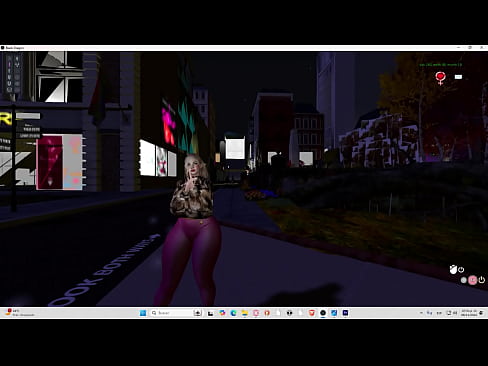
Task: Click the pink round HUD button
Action: (x=472, y=280)
